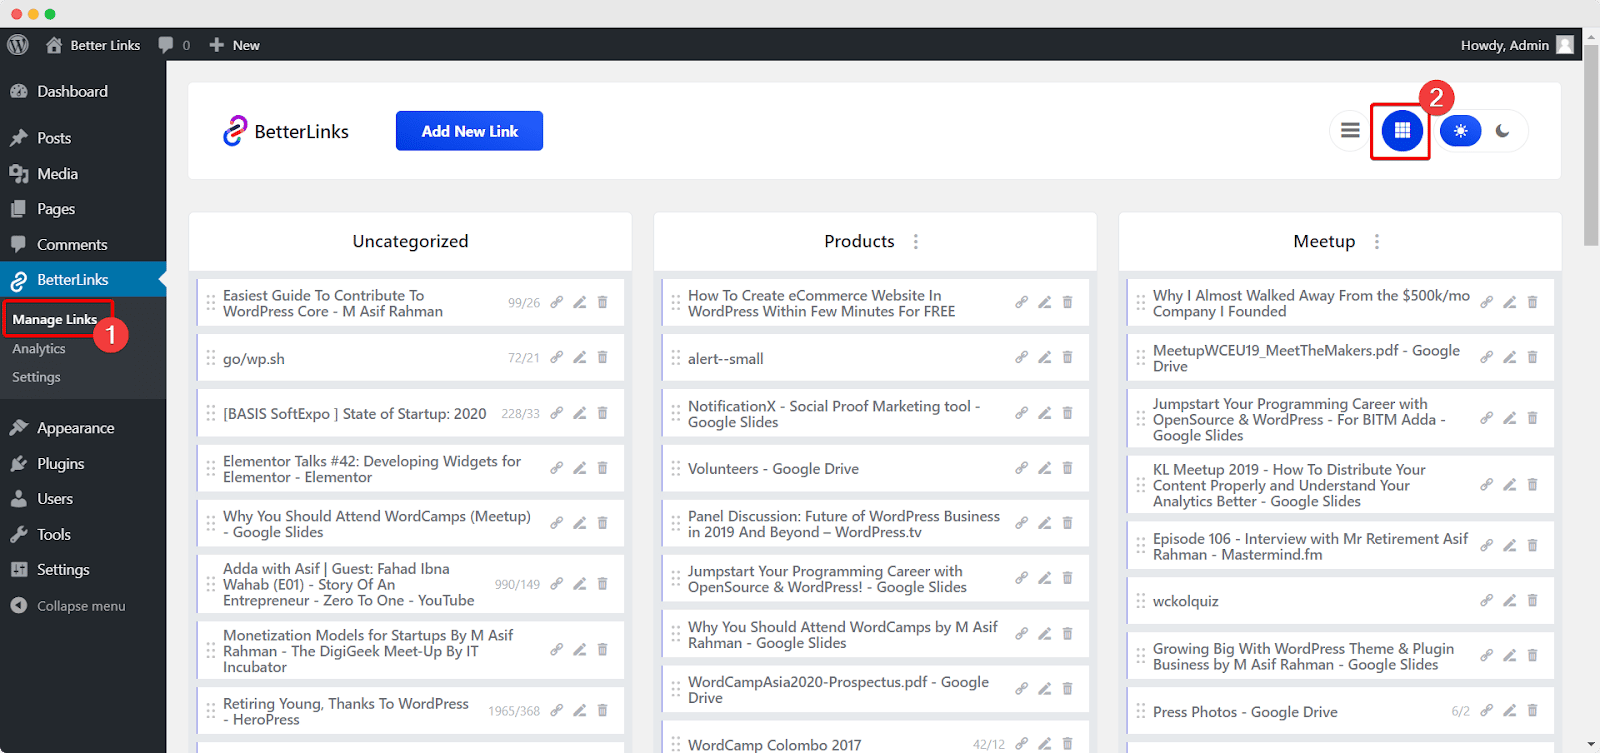The image size is (1600, 753).
Task: Open Comments in sidebar
Action: [x=83, y=245]
